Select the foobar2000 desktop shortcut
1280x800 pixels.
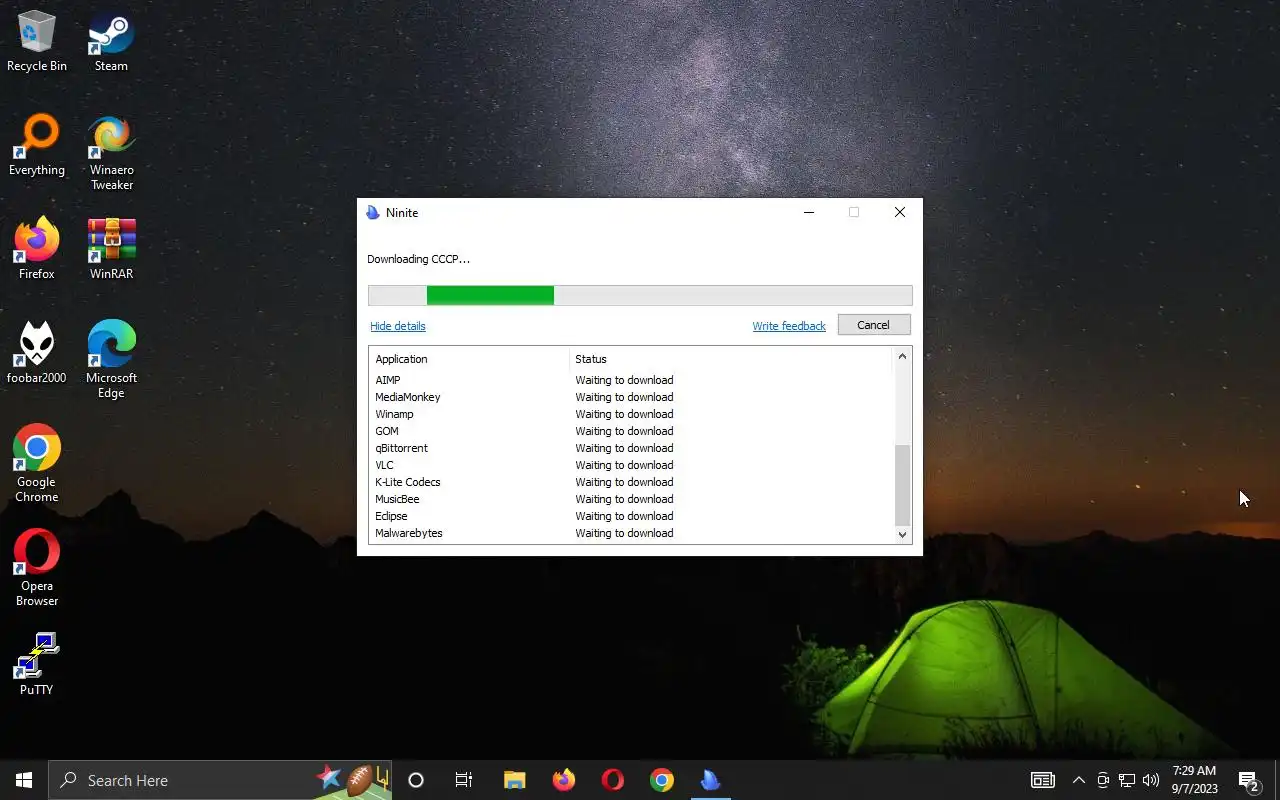point(37,354)
